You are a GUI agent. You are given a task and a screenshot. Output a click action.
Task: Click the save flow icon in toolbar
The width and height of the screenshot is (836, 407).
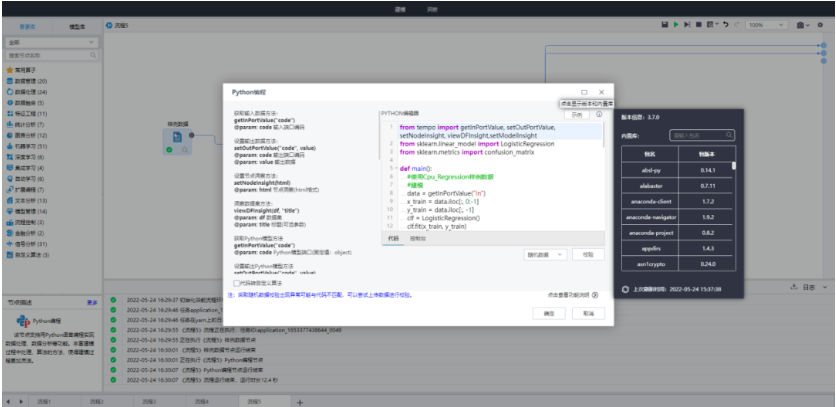point(664,23)
